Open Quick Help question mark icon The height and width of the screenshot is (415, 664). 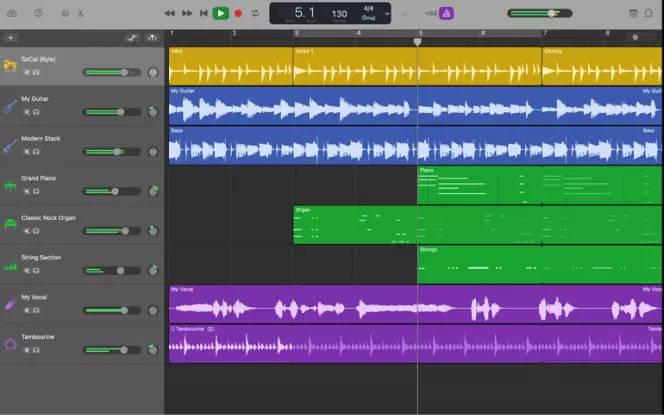[39, 13]
